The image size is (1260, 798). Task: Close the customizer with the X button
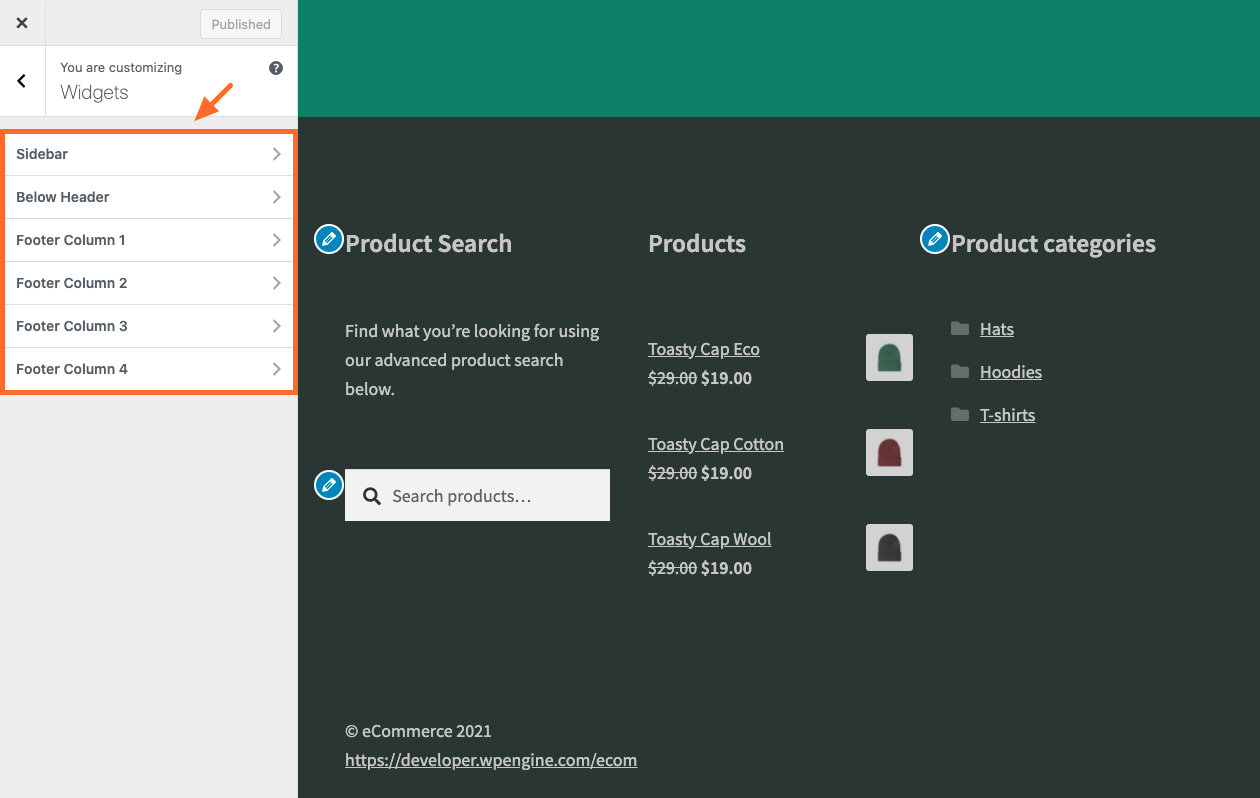pyautogui.click(x=22, y=22)
